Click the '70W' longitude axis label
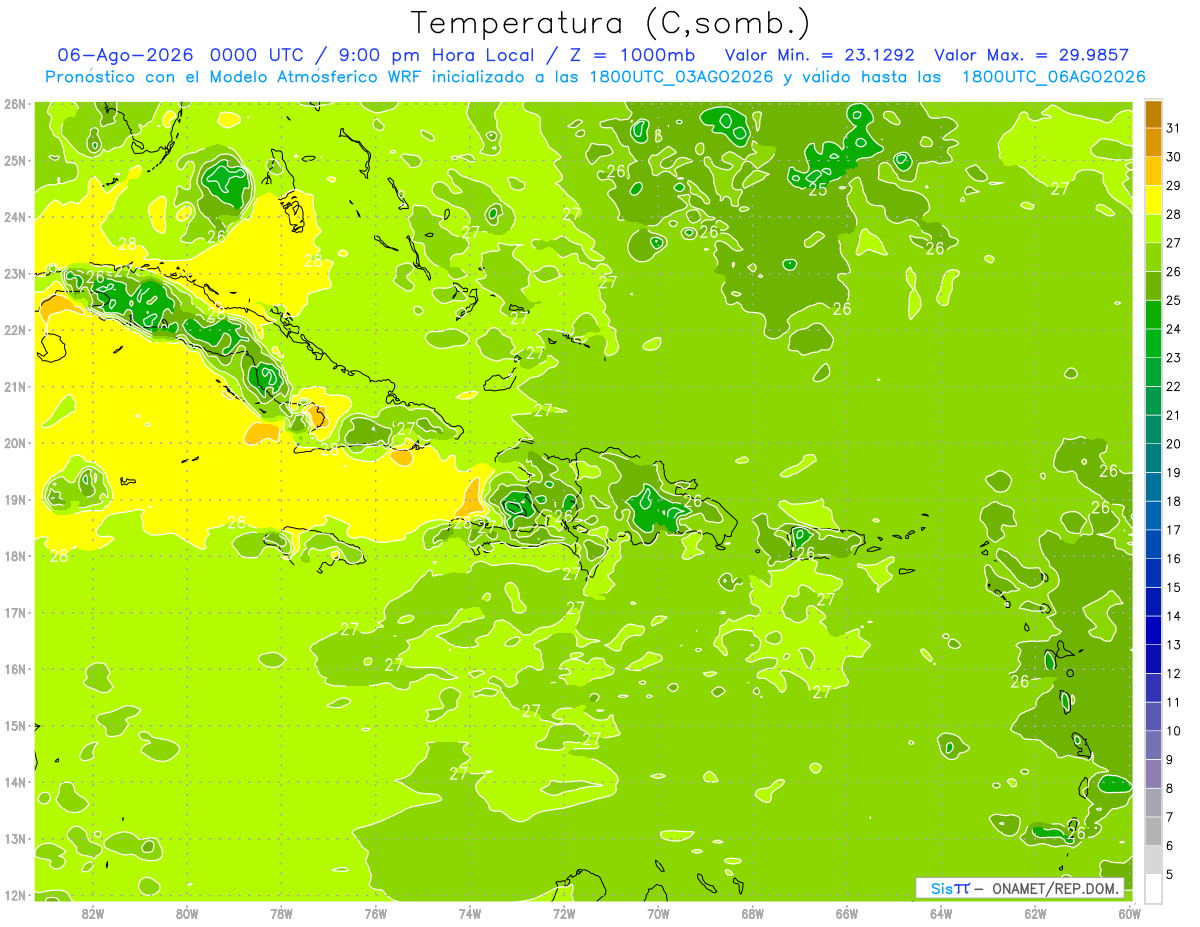This screenshot has height=927, width=1200. tap(658, 913)
